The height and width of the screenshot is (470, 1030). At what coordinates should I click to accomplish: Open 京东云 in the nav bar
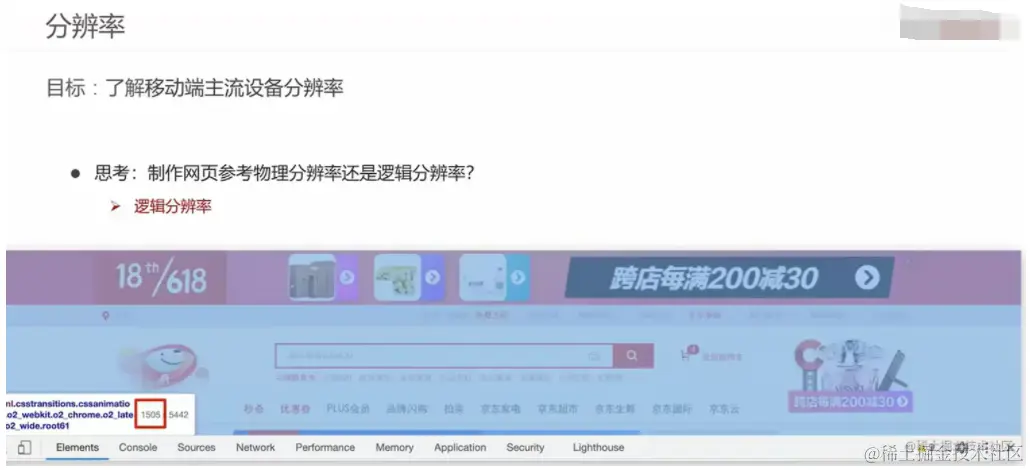point(724,409)
